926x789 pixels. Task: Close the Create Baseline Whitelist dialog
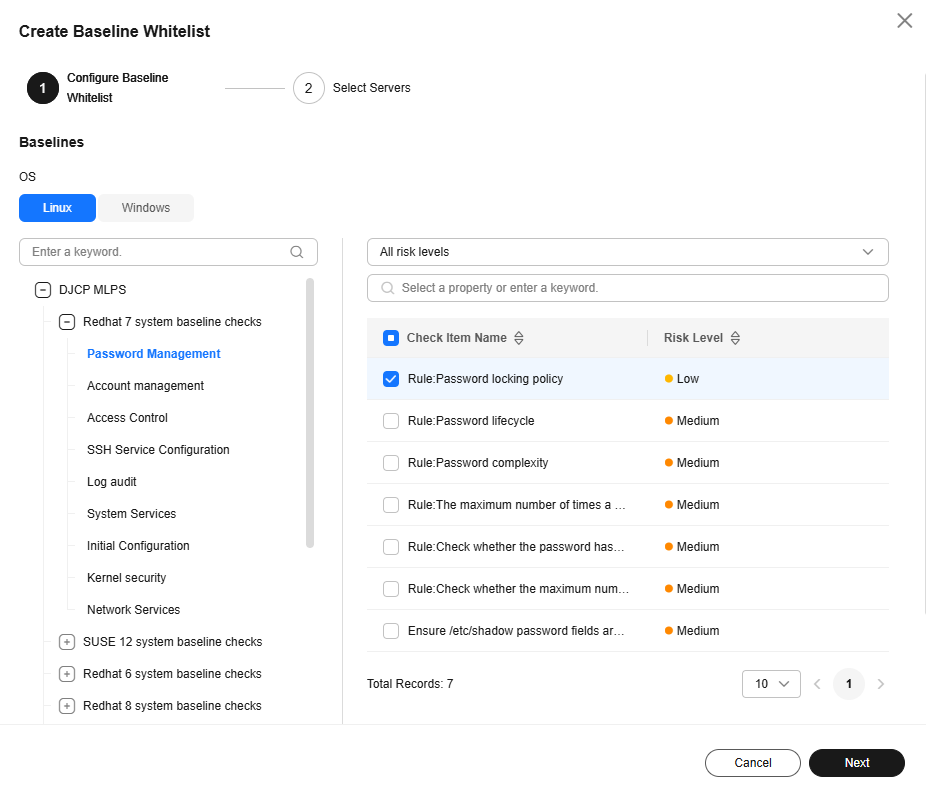click(904, 21)
